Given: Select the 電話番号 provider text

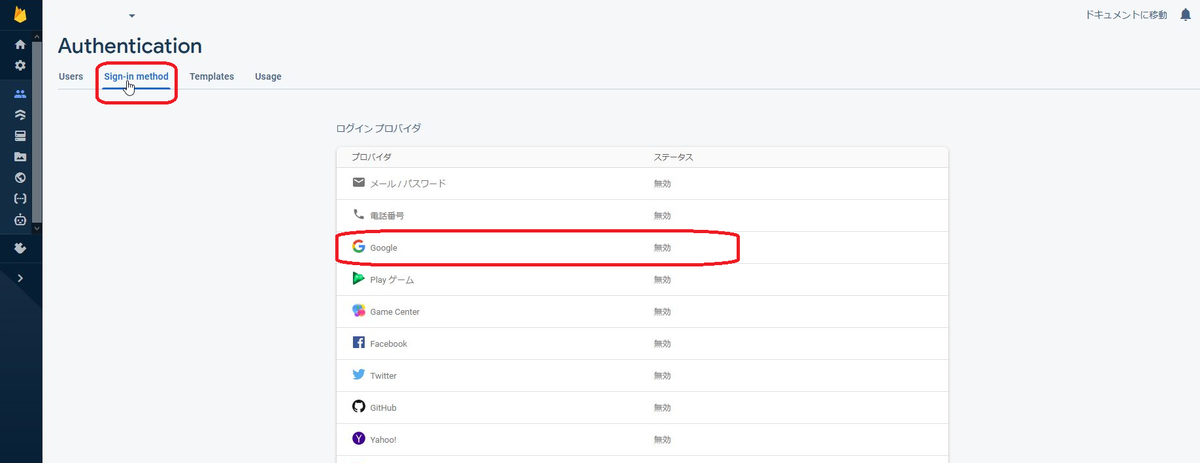Looking at the screenshot, I should pyautogui.click(x=387, y=216).
